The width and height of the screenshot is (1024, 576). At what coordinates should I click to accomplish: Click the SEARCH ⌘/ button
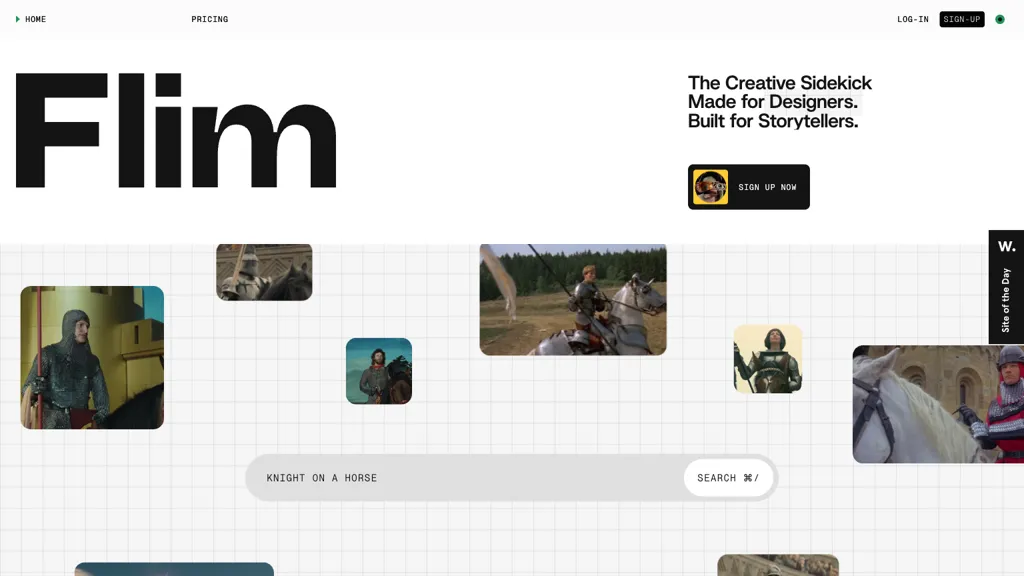pyautogui.click(x=728, y=478)
